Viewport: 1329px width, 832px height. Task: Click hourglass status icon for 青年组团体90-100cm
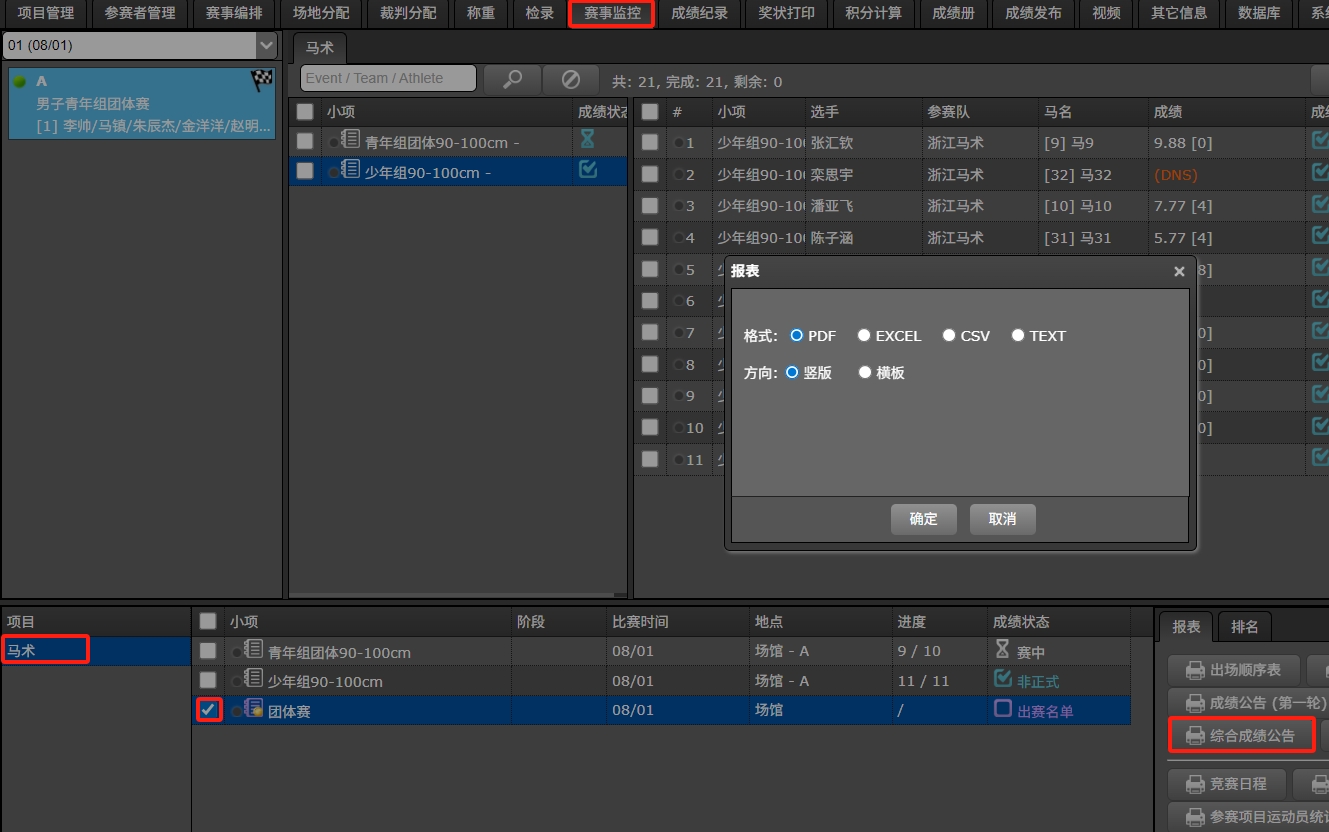[588, 140]
